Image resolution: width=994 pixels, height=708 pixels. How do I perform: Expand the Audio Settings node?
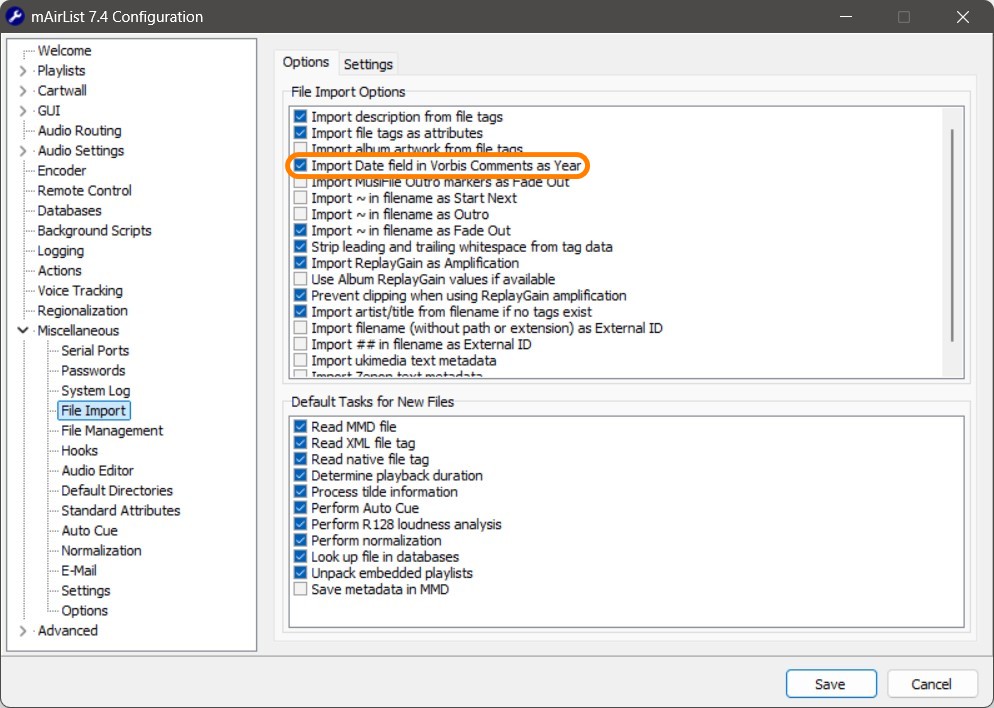(x=23, y=151)
